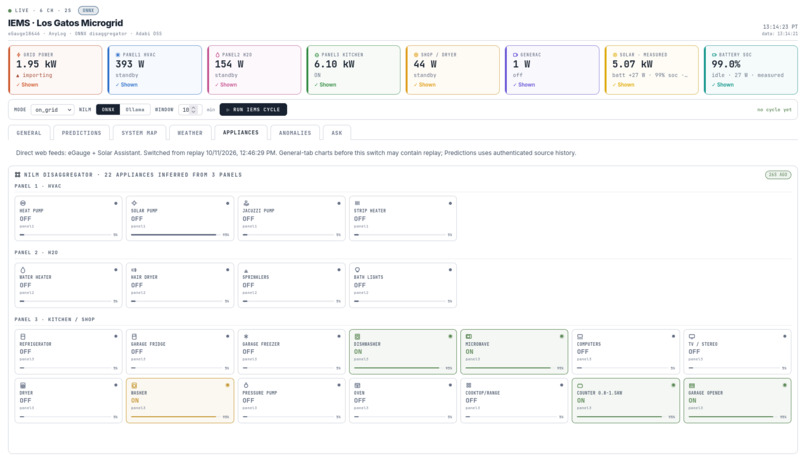View the Anomalies tab
The width and height of the screenshot is (806, 460).
click(295, 133)
